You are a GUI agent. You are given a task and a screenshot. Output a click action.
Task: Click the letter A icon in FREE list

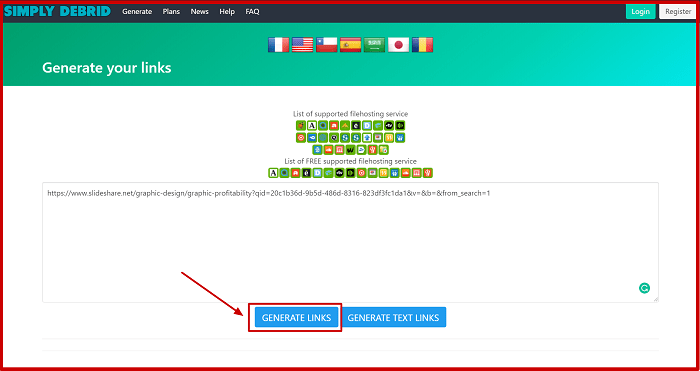[273, 173]
